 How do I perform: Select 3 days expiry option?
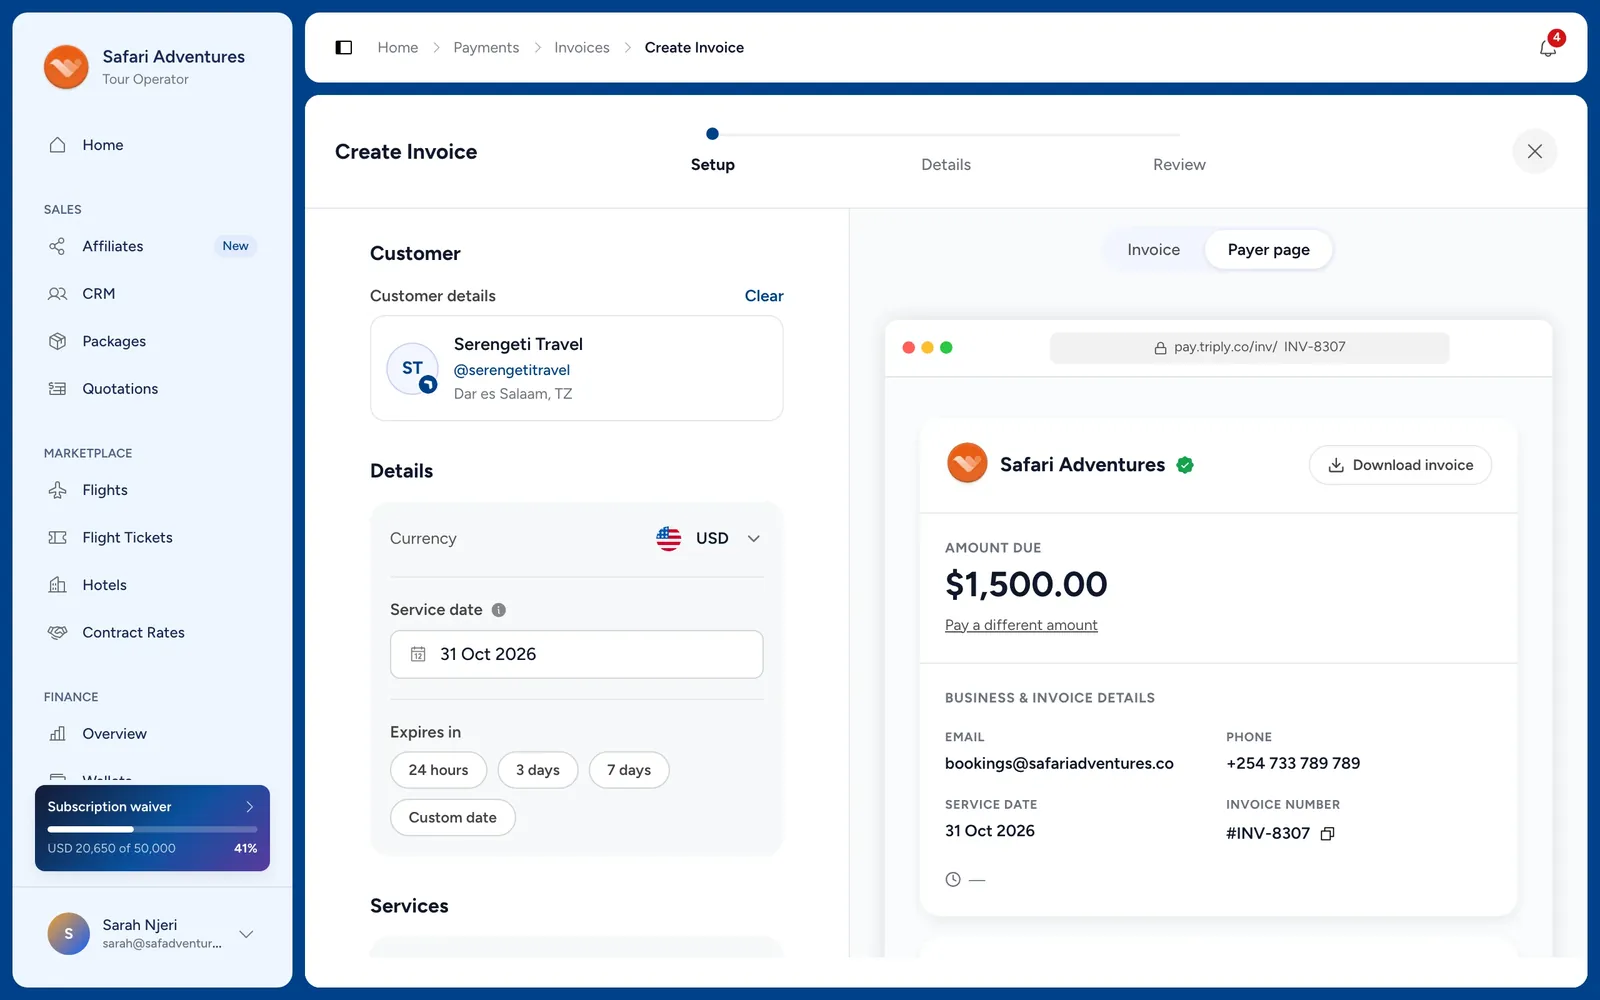(x=538, y=770)
